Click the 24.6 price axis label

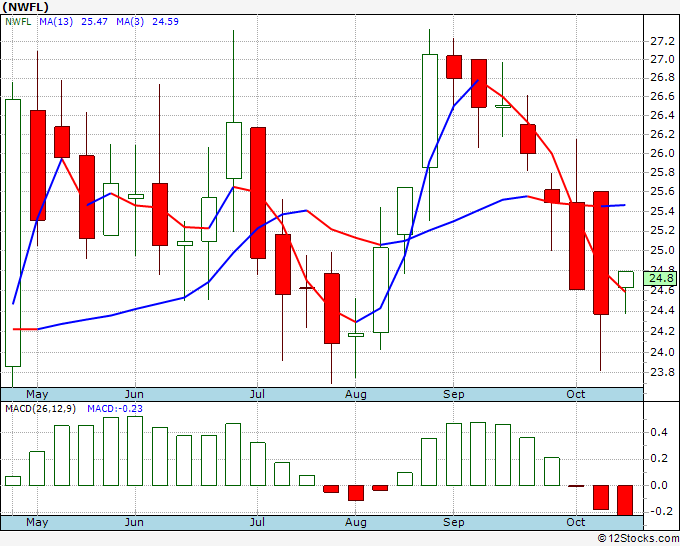[662, 290]
